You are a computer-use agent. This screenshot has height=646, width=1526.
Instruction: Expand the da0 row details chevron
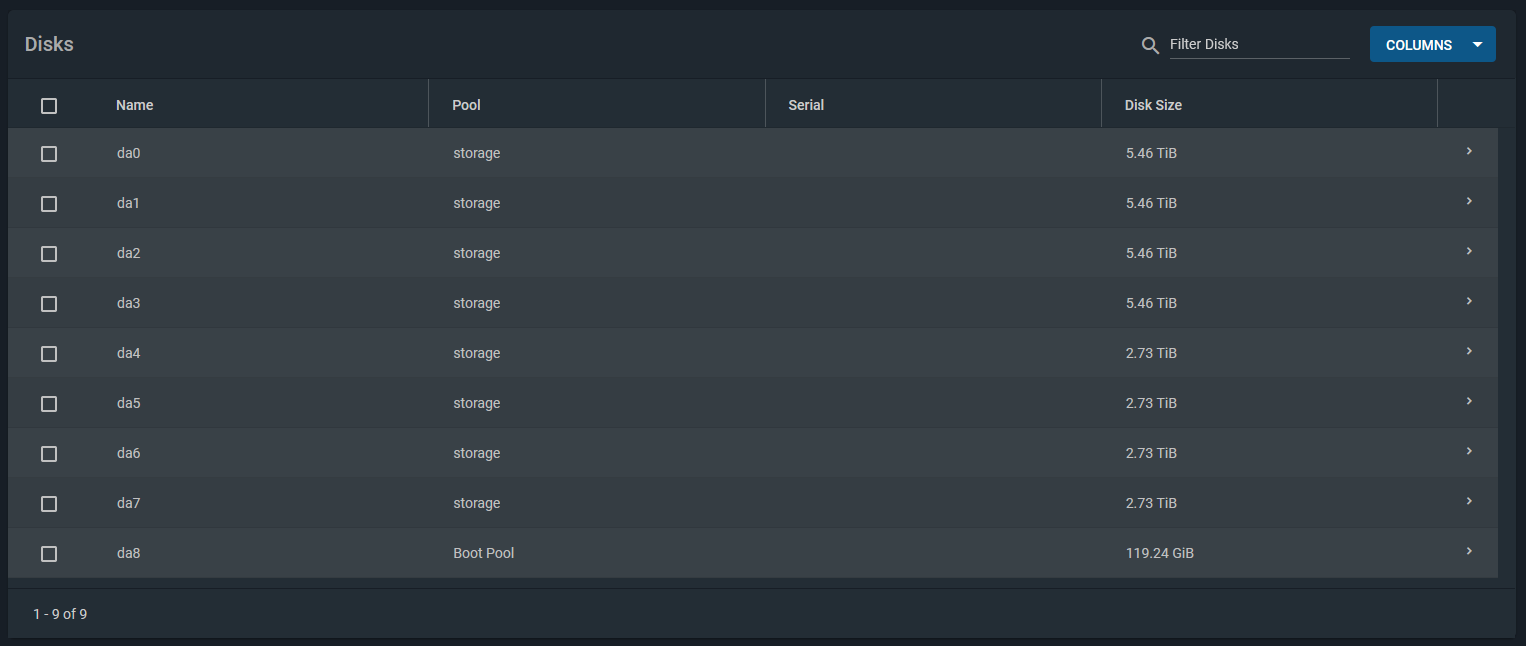(1468, 151)
